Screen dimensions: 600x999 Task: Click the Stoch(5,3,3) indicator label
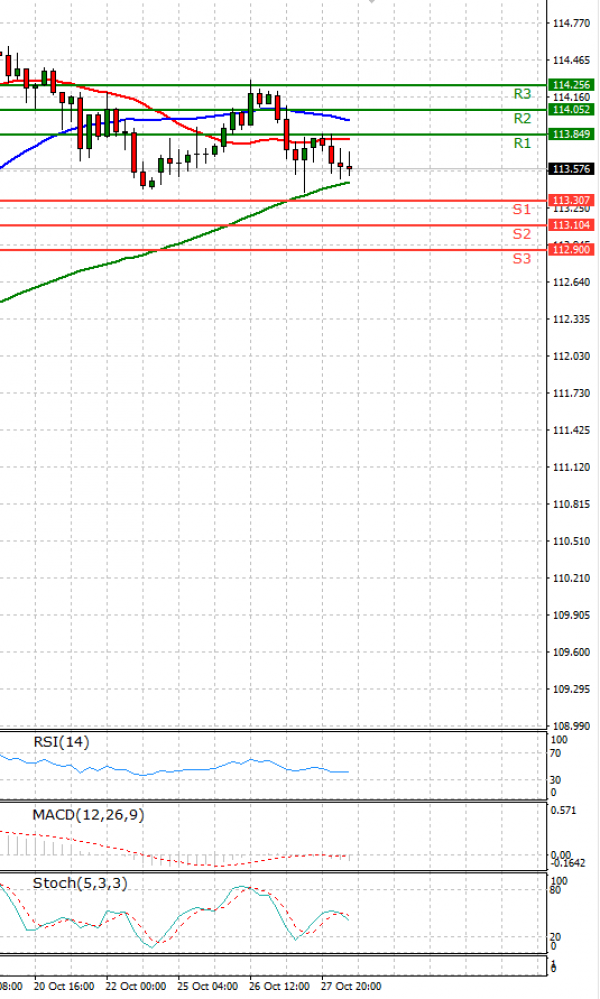point(80,884)
